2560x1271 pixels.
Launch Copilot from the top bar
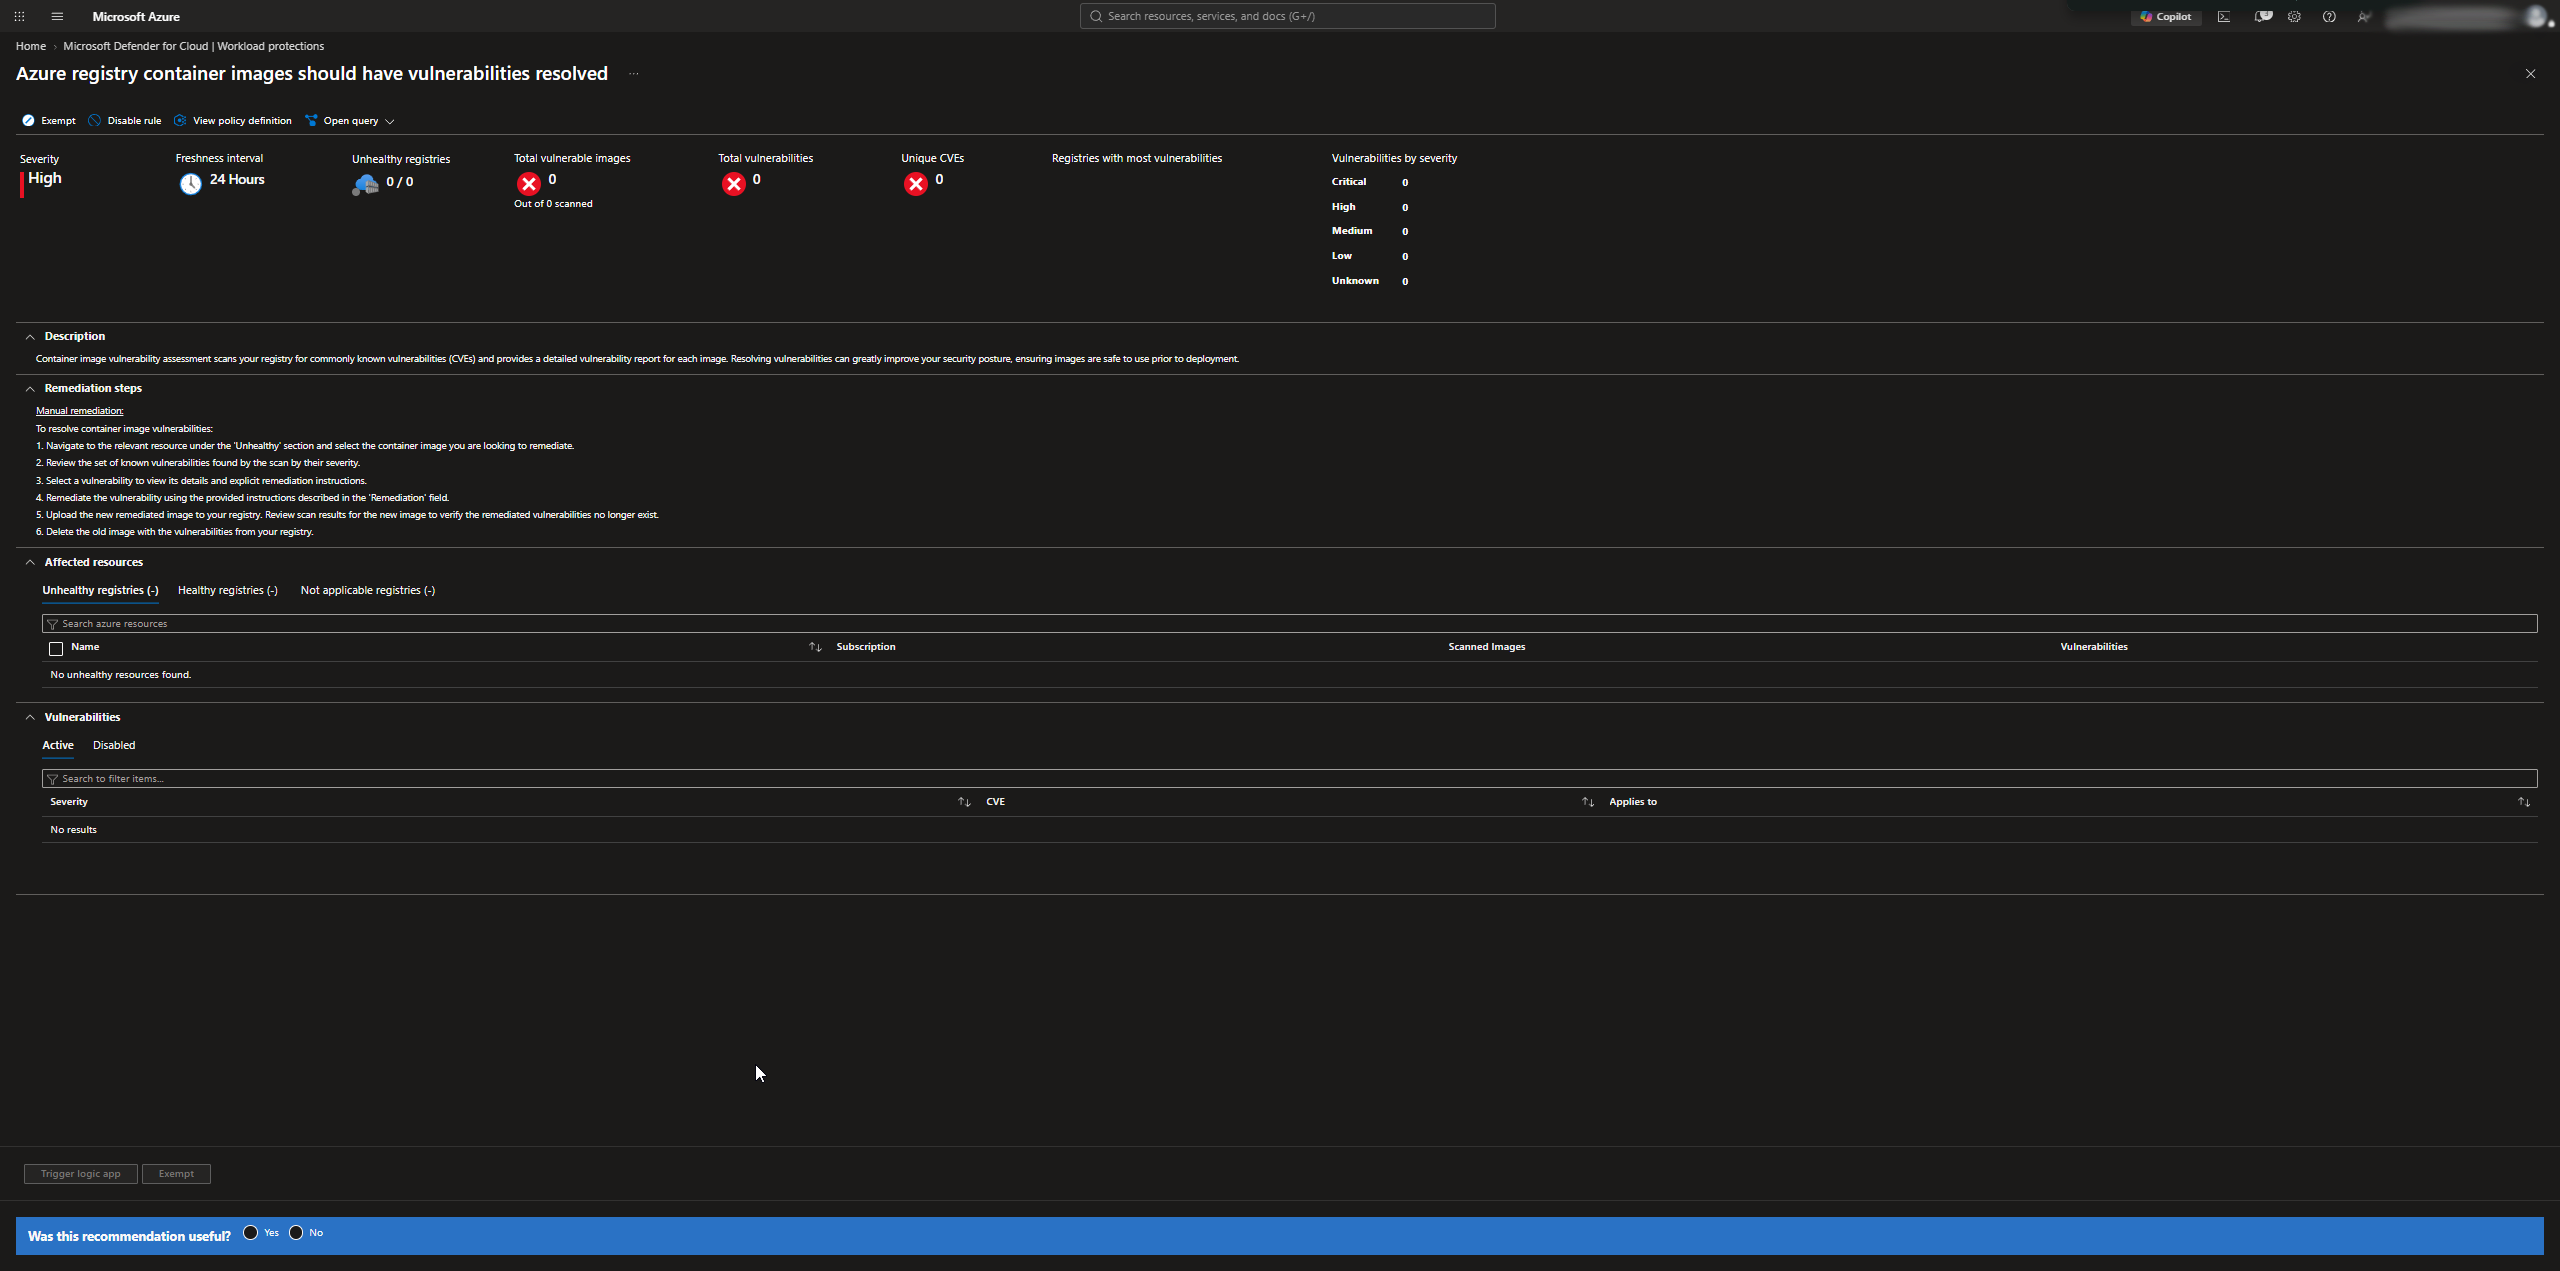point(2165,16)
